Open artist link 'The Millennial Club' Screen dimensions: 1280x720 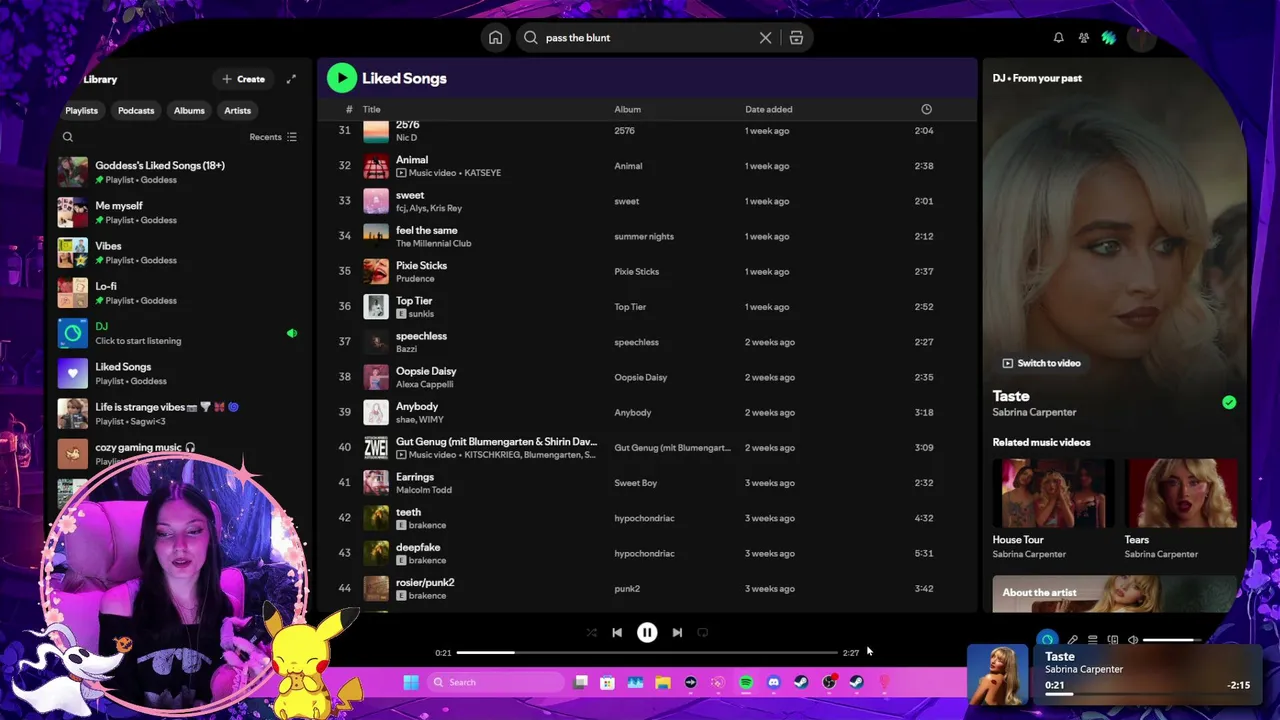(433, 243)
